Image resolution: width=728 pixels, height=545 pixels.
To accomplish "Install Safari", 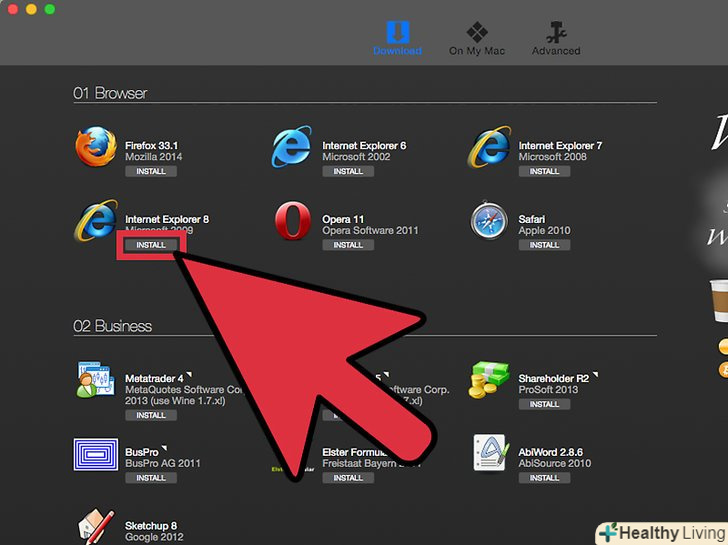I will [544, 245].
